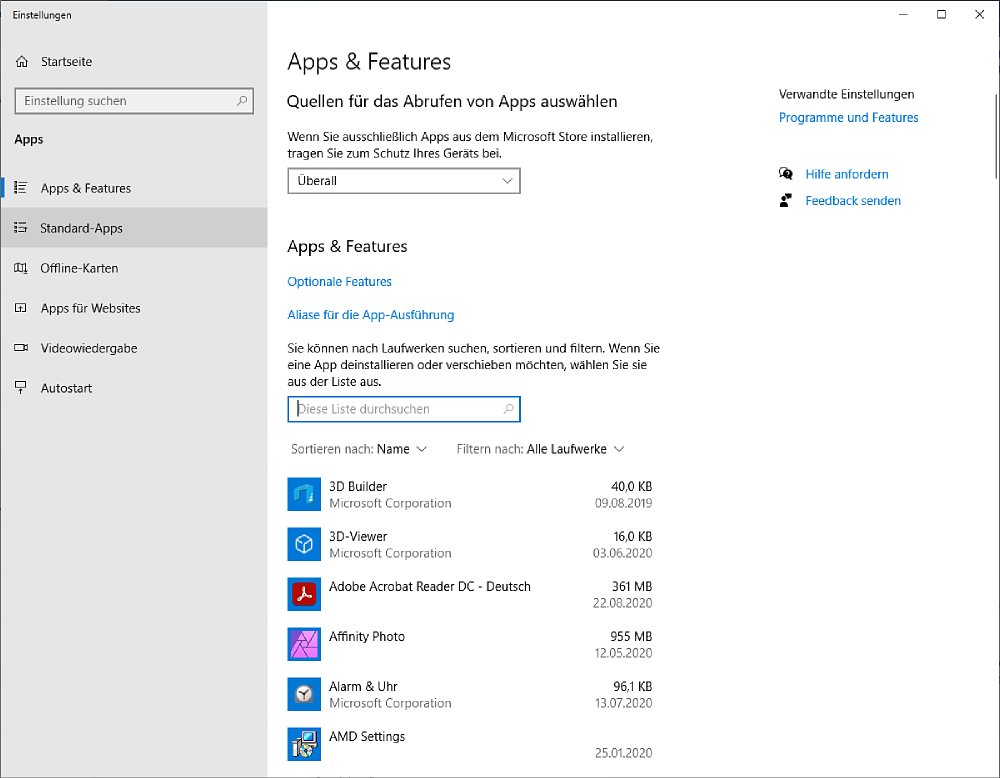Maximize the Einstellungen window
The image size is (1000, 778).
941,15
